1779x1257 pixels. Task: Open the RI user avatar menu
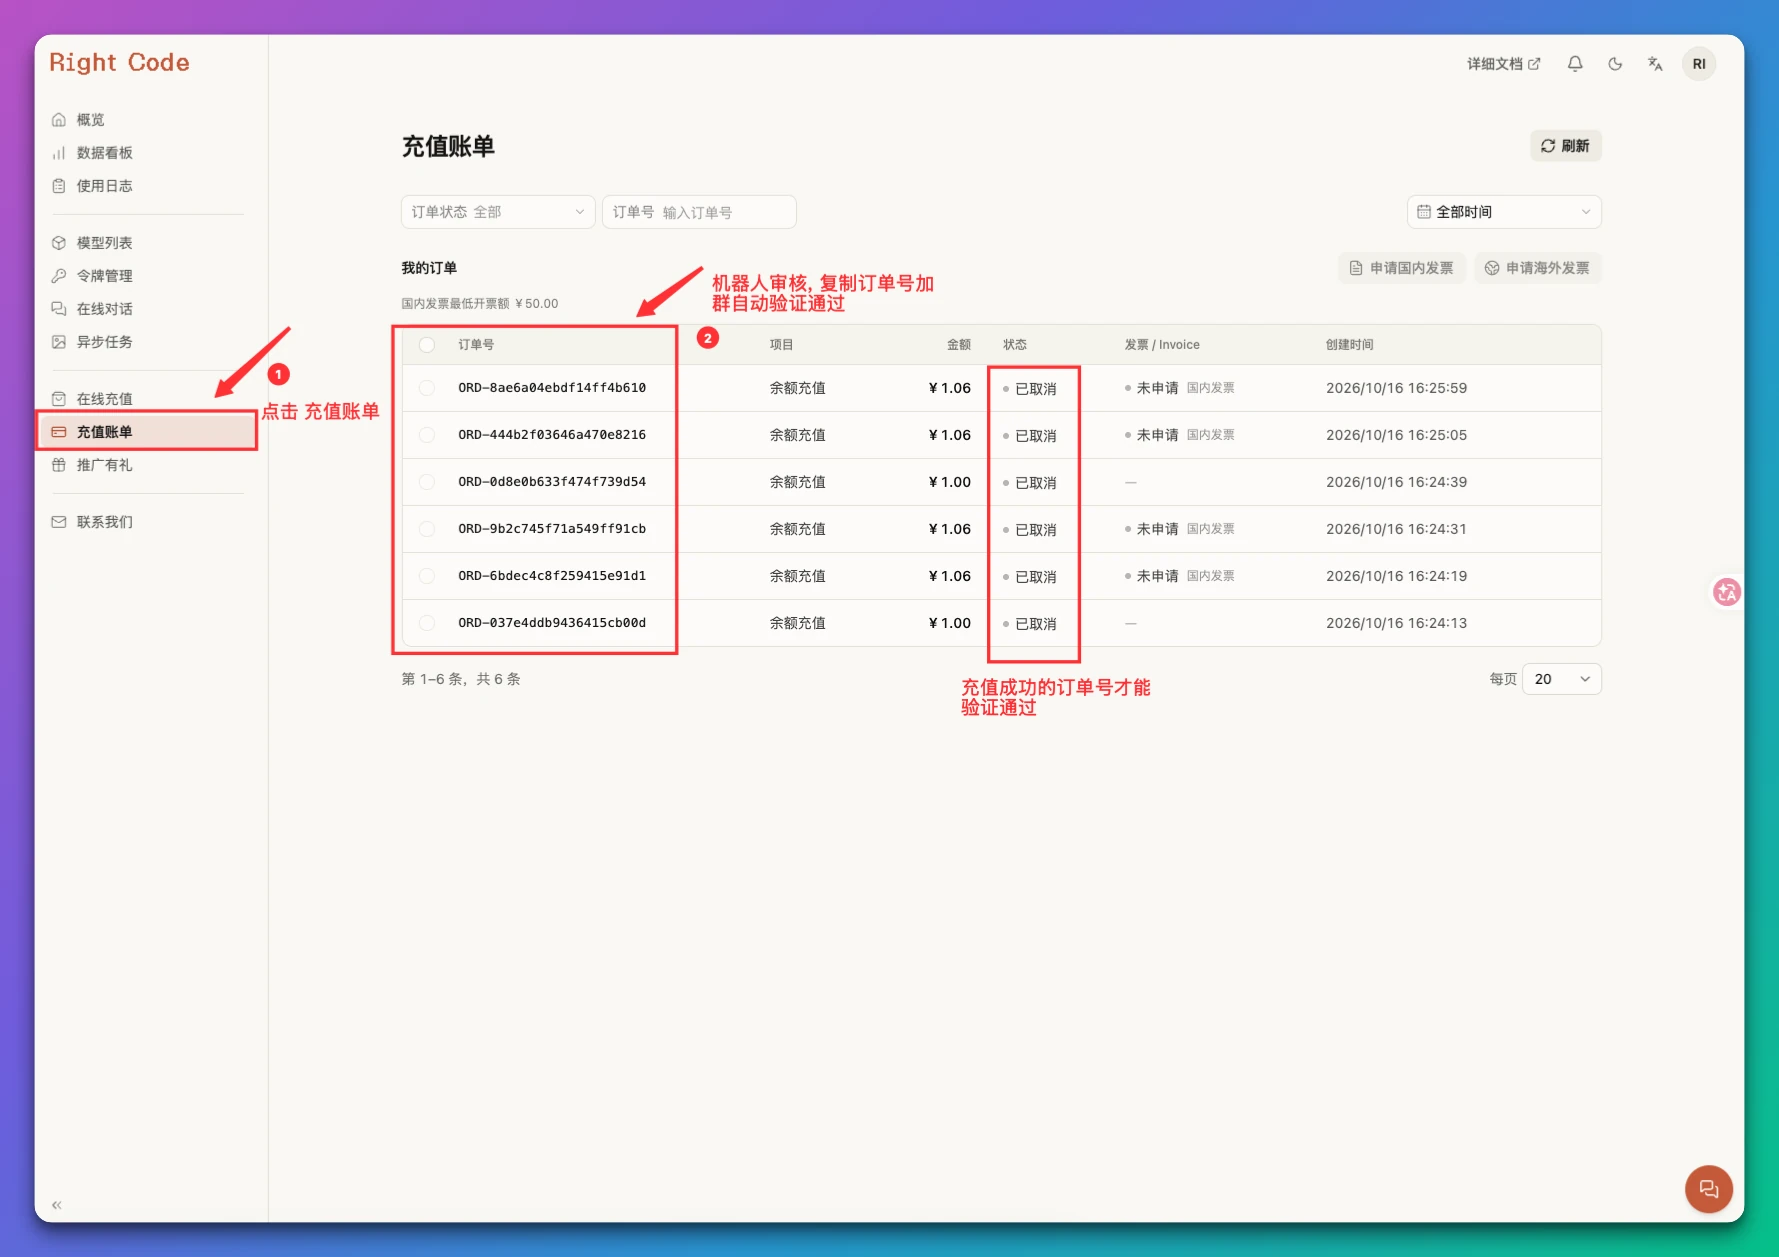tap(1699, 64)
